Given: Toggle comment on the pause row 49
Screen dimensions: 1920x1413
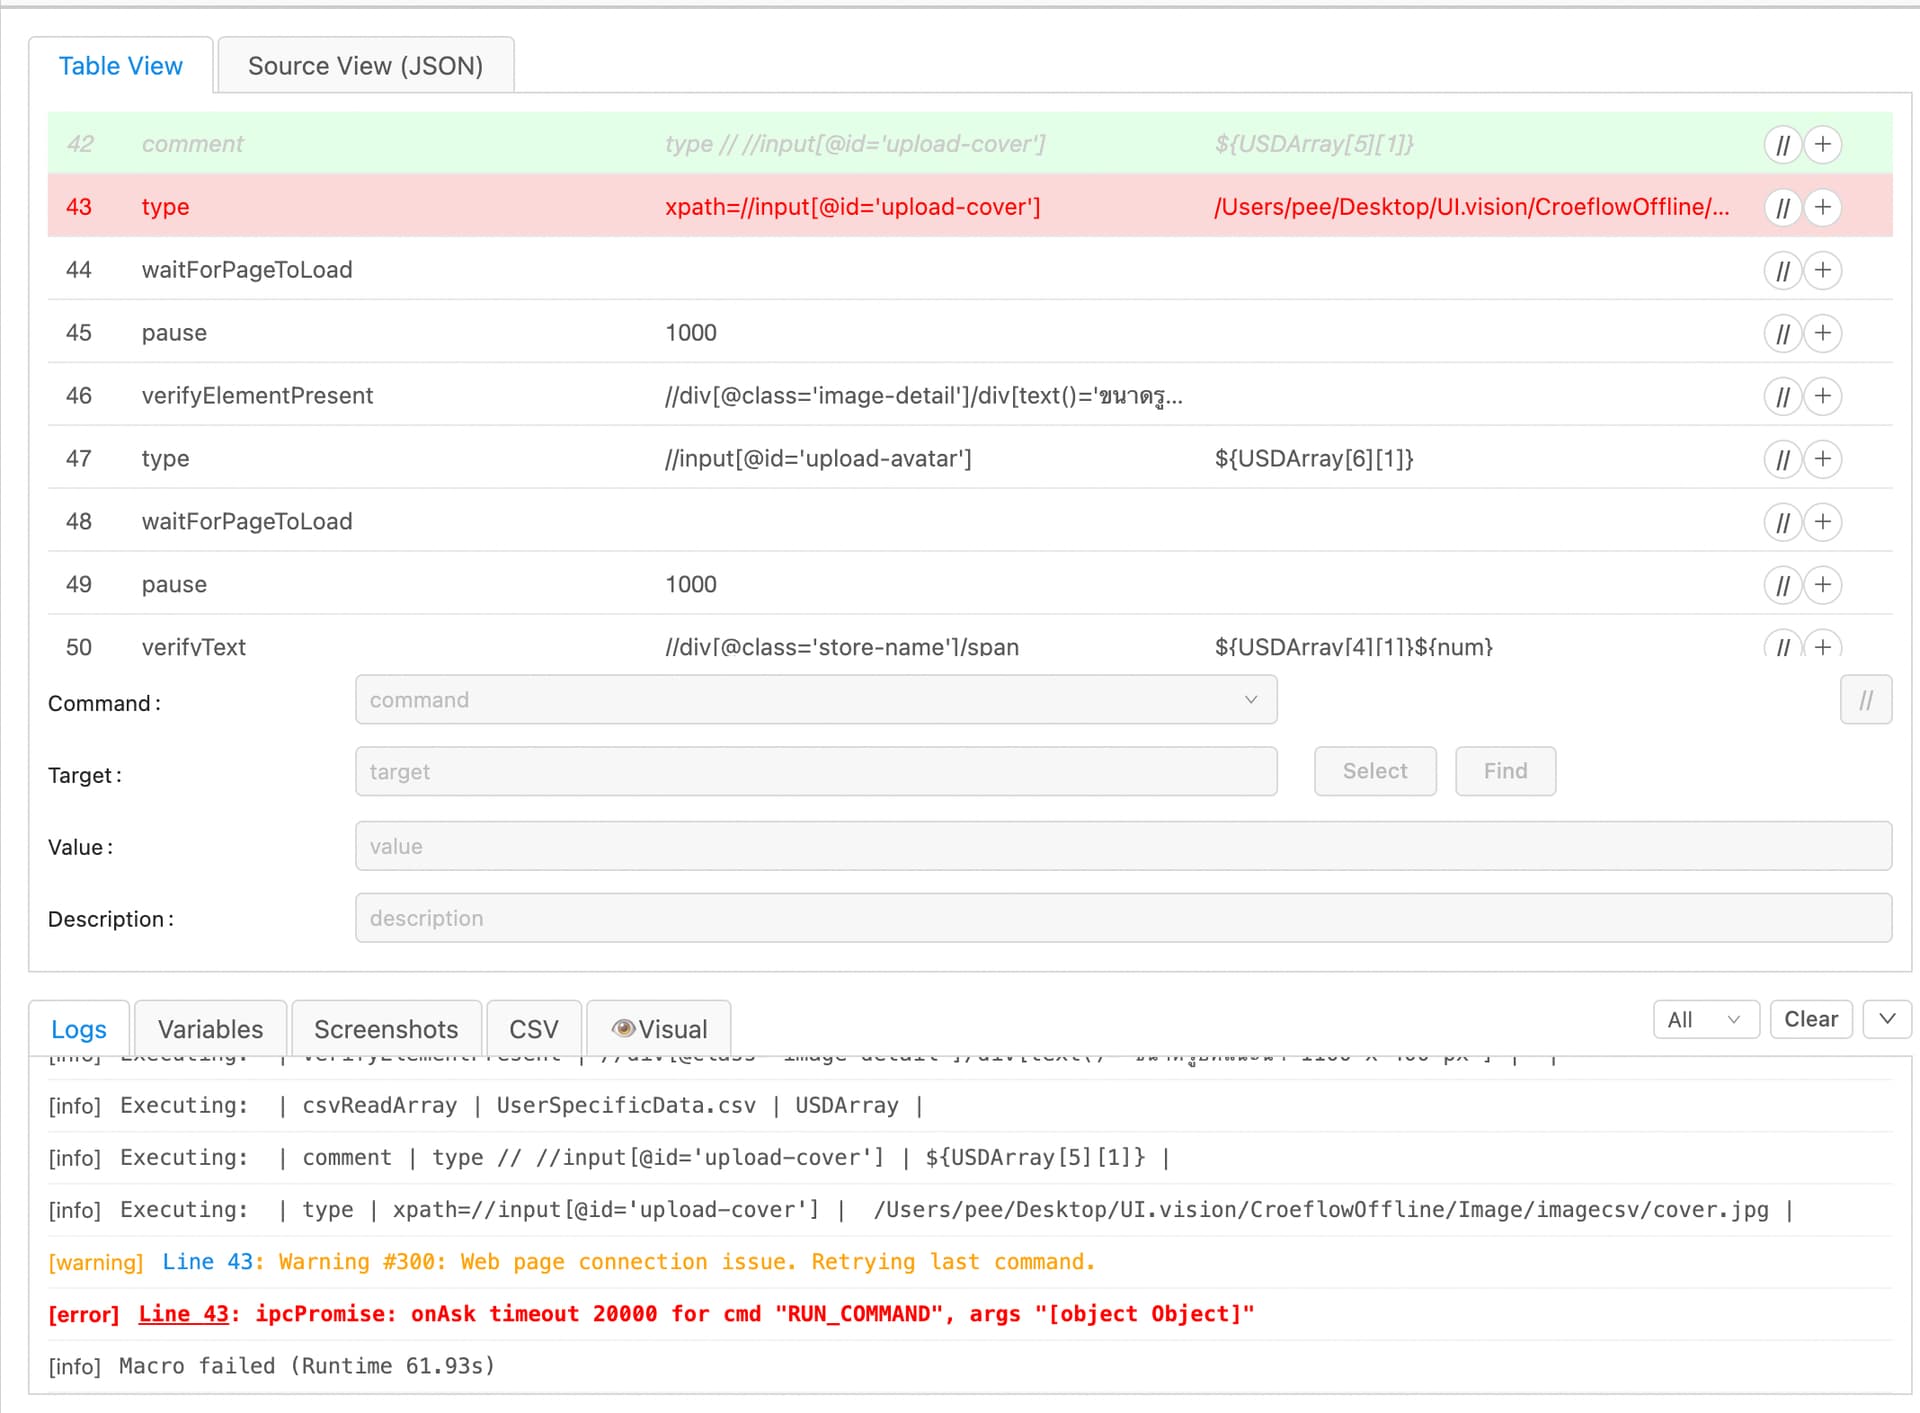Looking at the screenshot, I should (1782, 585).
